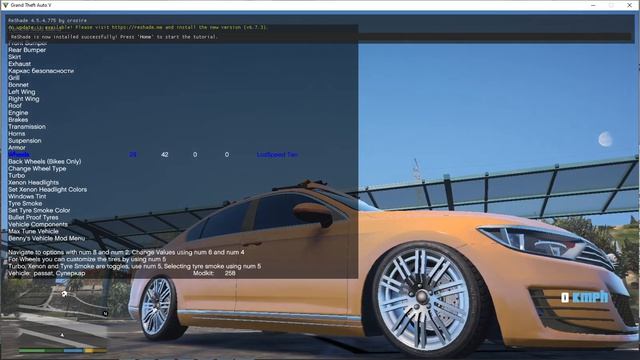
Task: Click Max Tune Vehicle
Action: [33, 231]
